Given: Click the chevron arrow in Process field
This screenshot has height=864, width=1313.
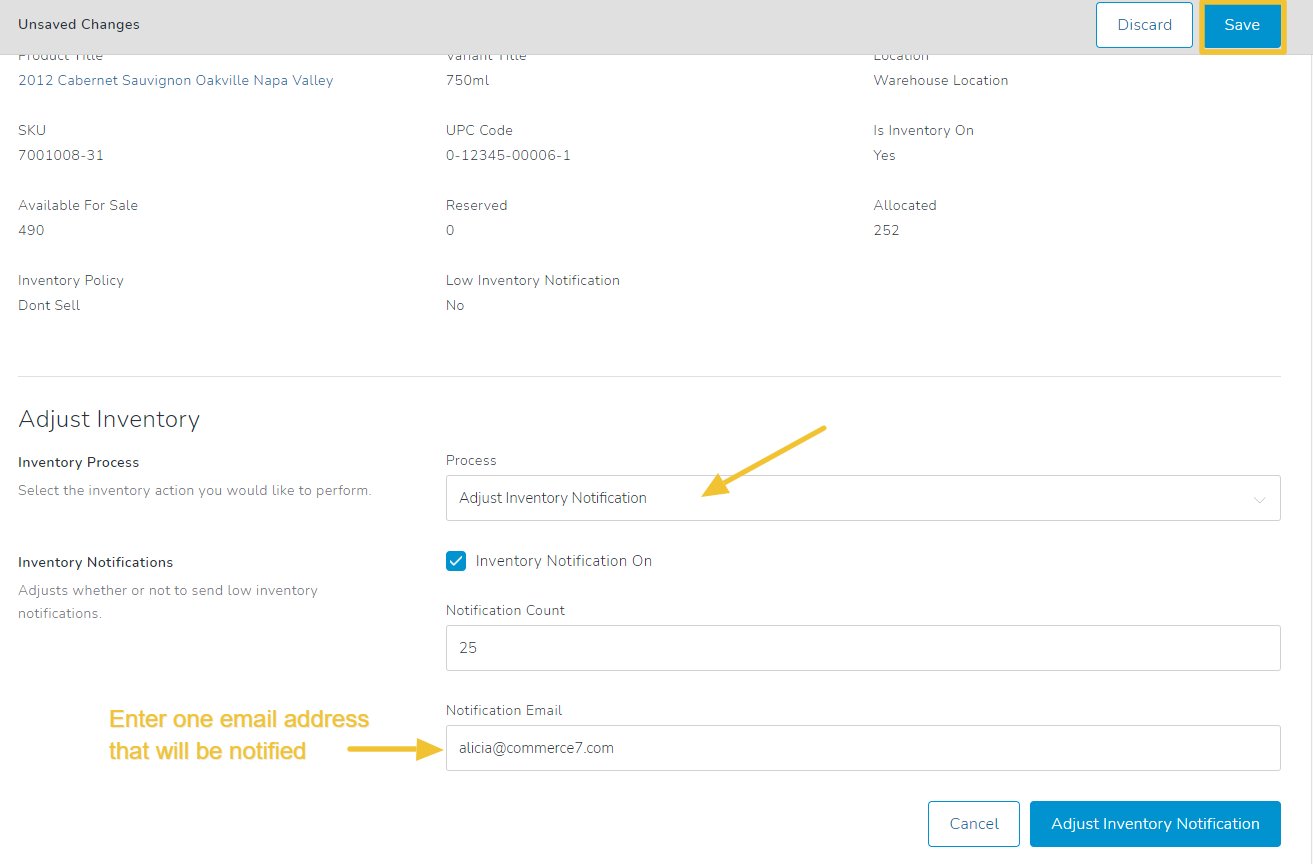Looking at the screenshot, I should 1259,499.
